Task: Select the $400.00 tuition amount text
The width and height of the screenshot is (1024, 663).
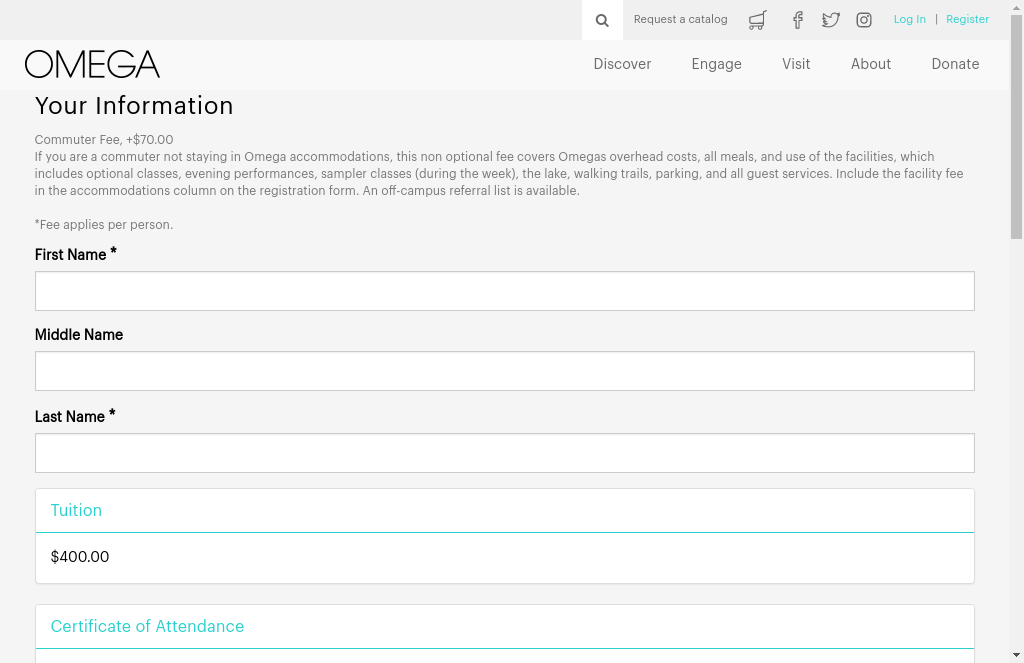Action: [80, 557]
